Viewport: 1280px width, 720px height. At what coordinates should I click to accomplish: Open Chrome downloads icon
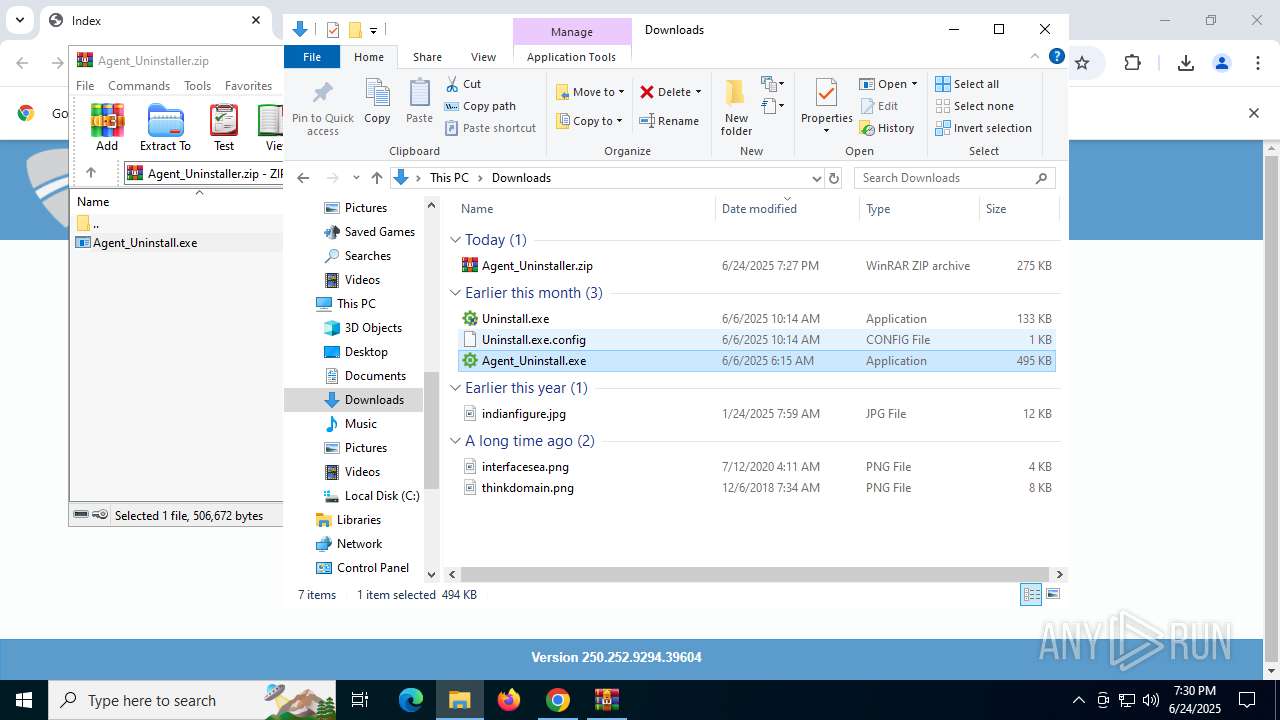pyautogui.click(x=1186, y=63)
